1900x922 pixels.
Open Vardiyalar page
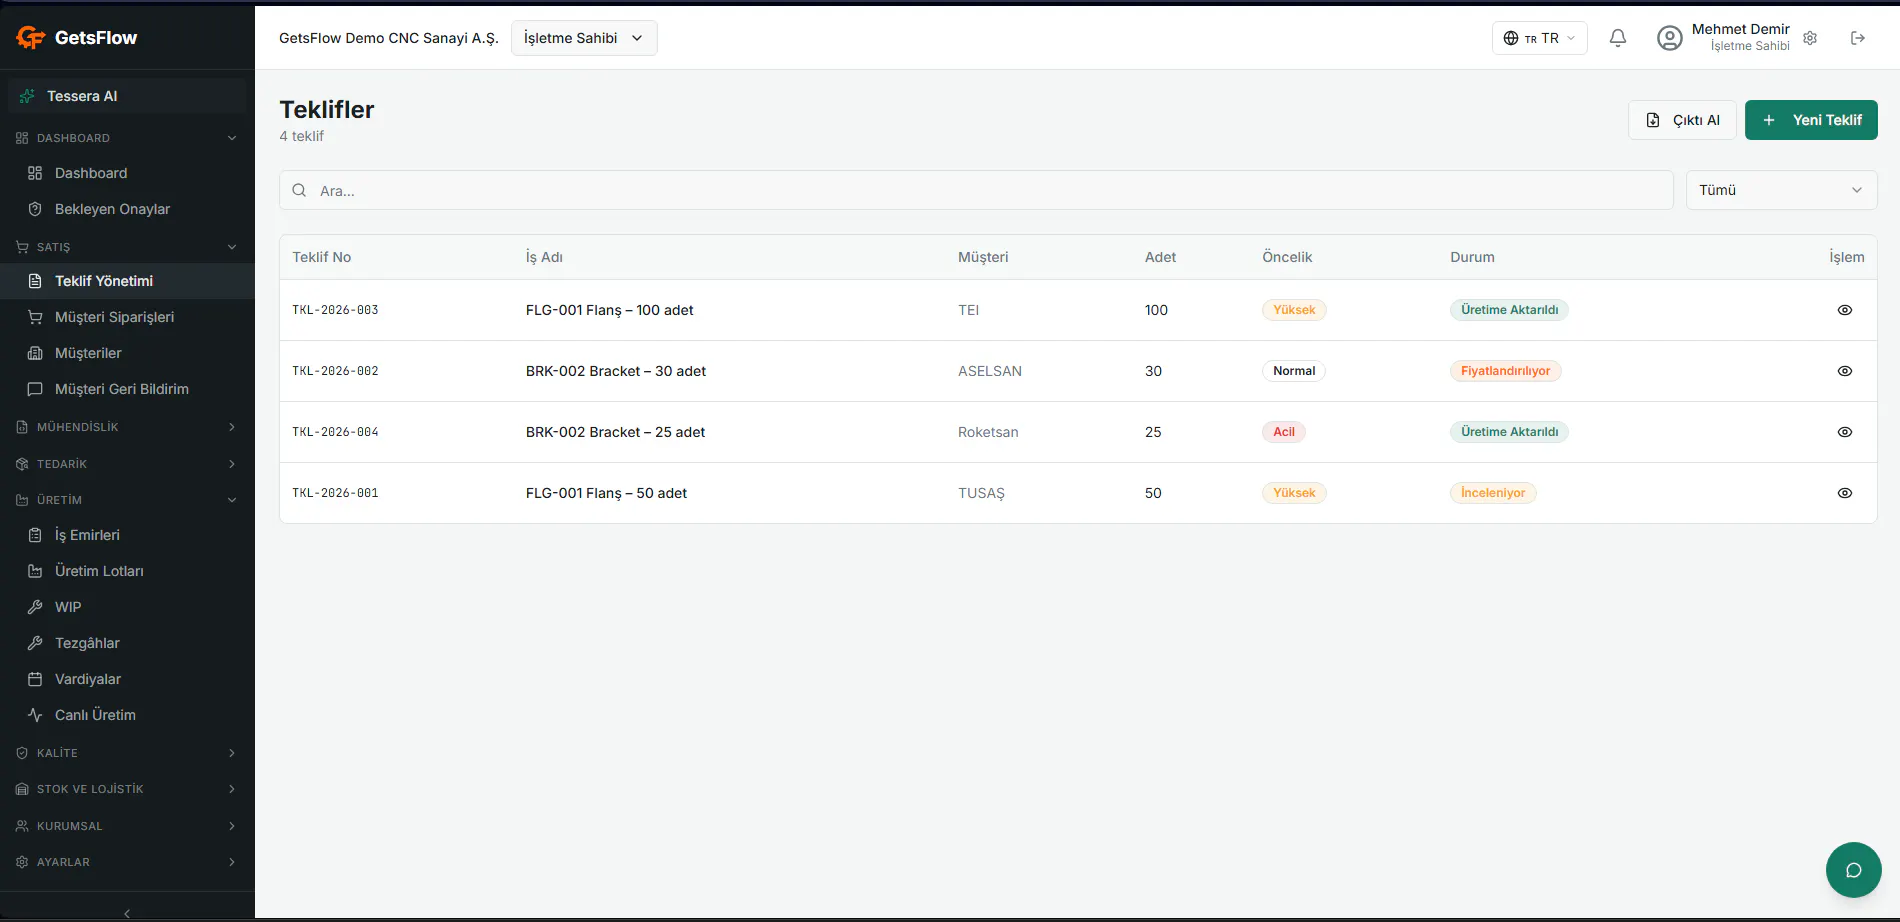(127, 679)
